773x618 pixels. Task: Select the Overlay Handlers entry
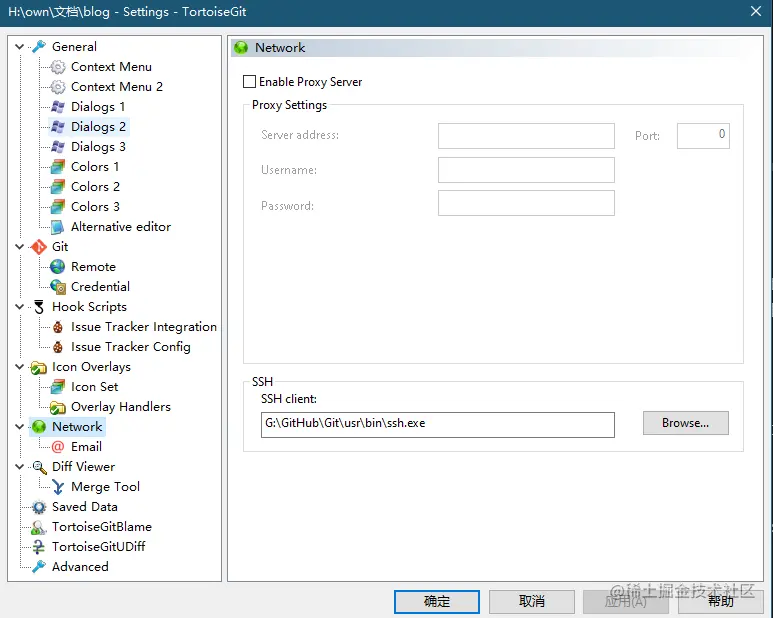coord(121,407)
